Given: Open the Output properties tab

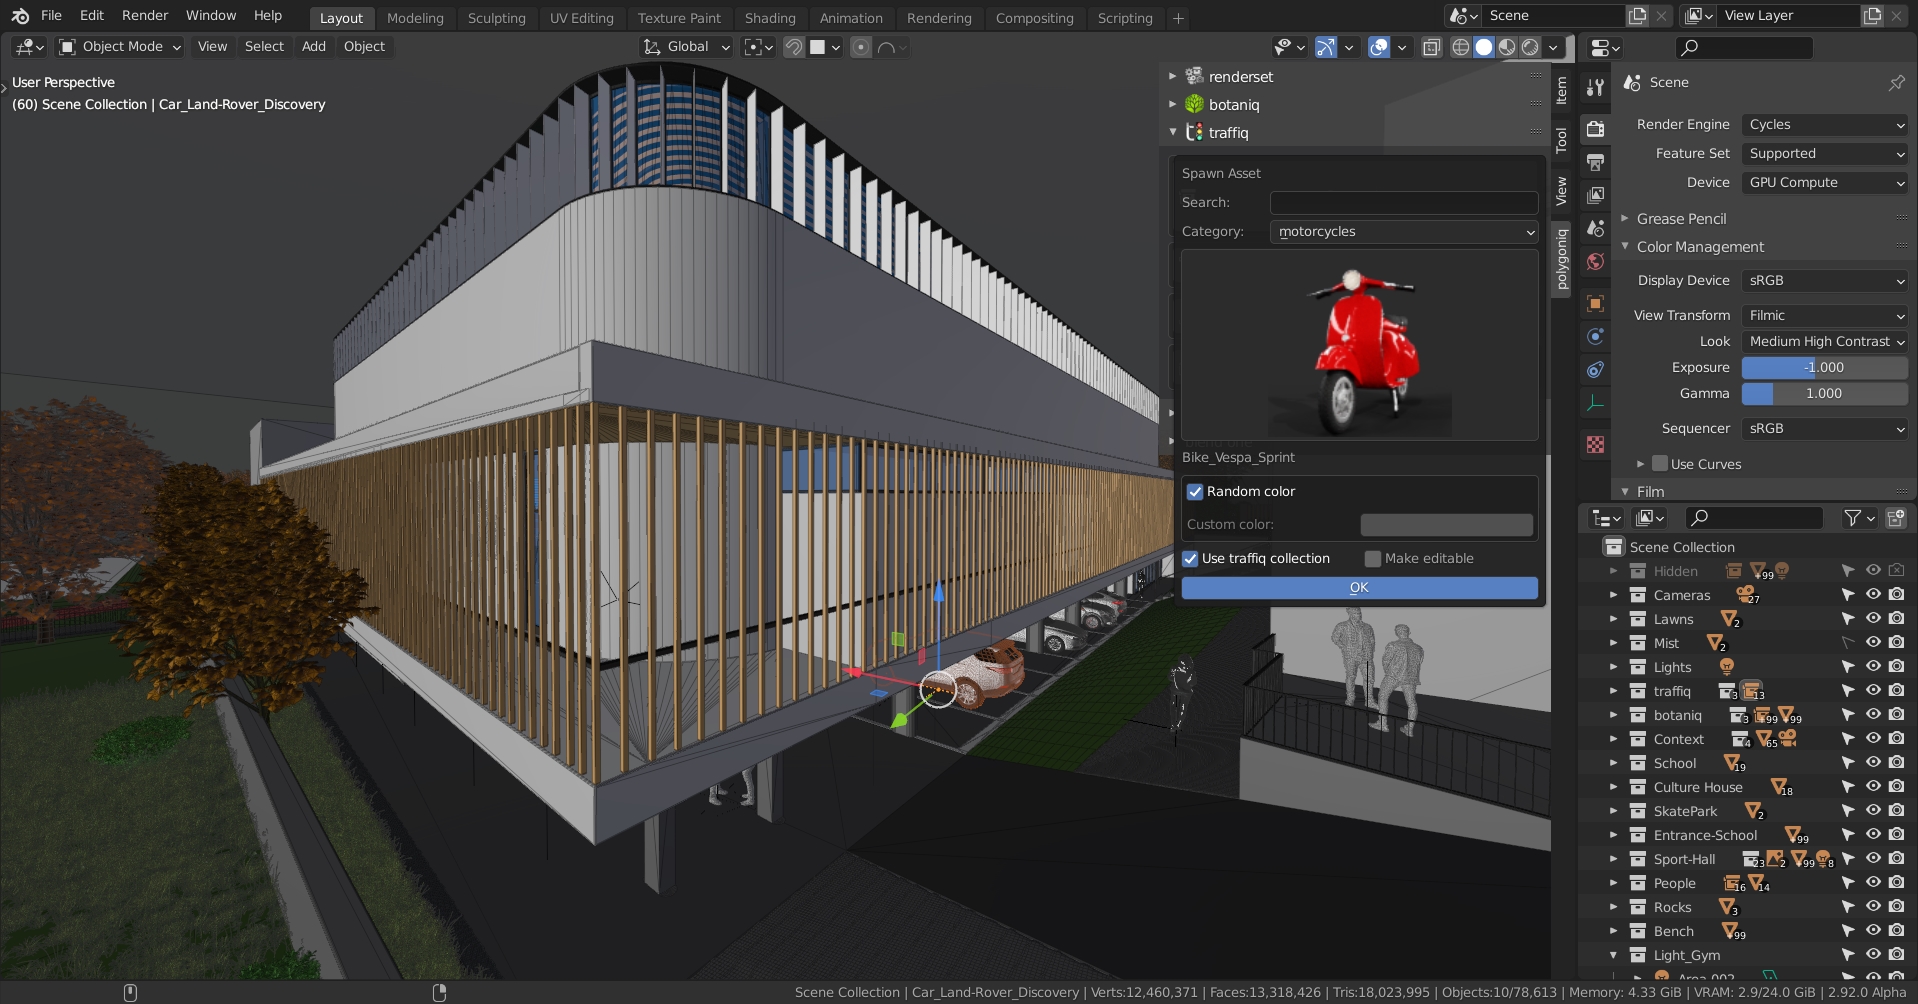Looking at the screenshot, I should (x=1595, y=162).
